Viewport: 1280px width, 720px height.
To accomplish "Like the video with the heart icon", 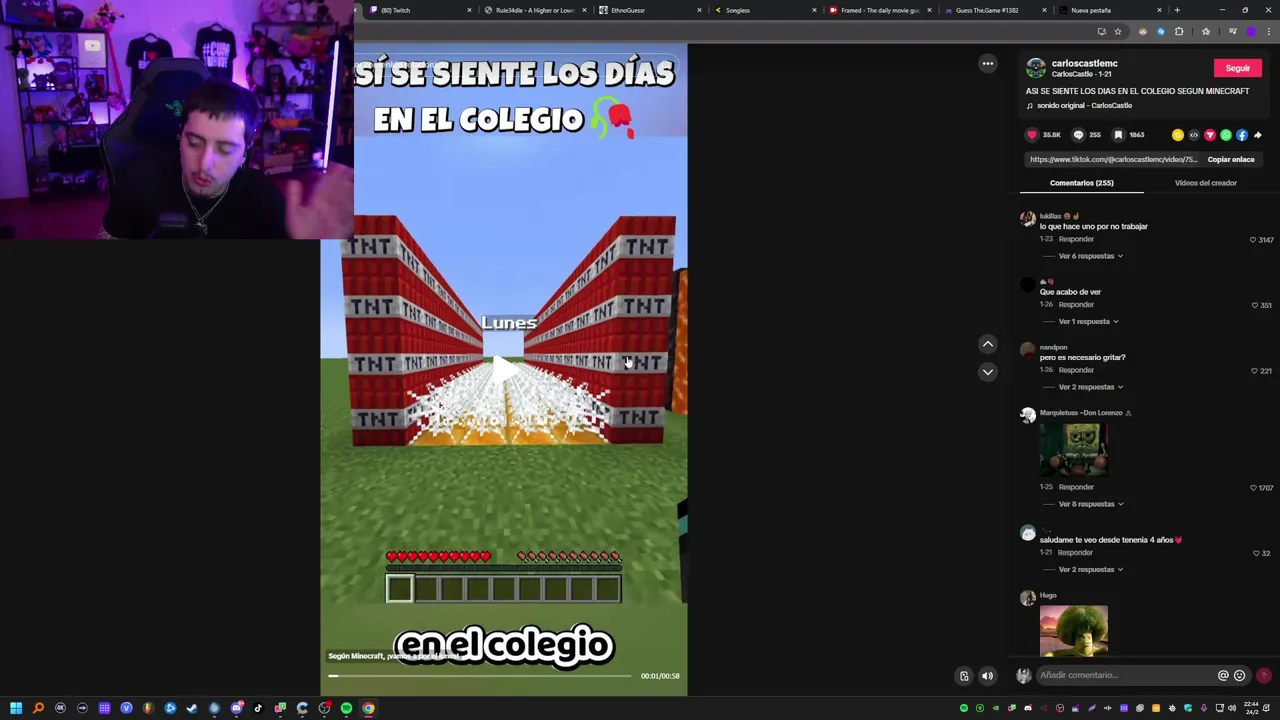I will [x=1032, y=135].
